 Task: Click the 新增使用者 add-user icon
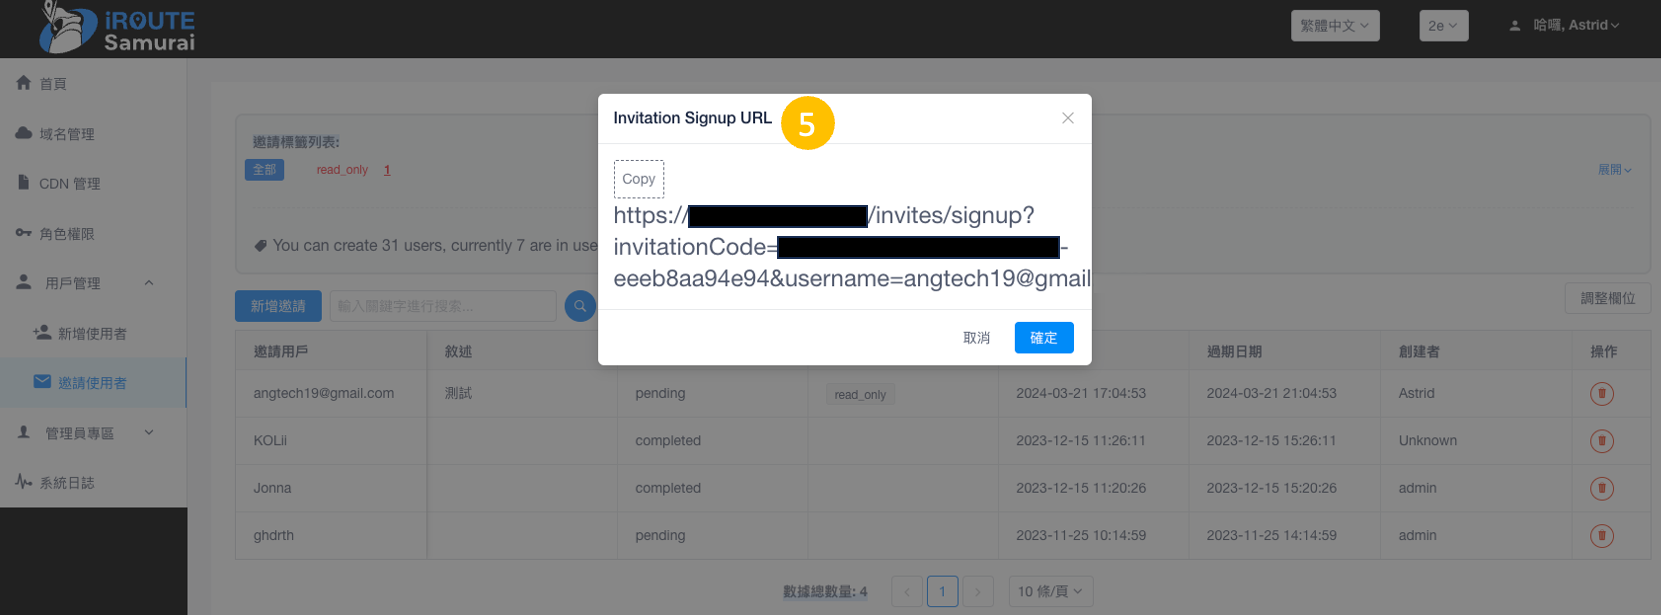(x=42, y=333)
